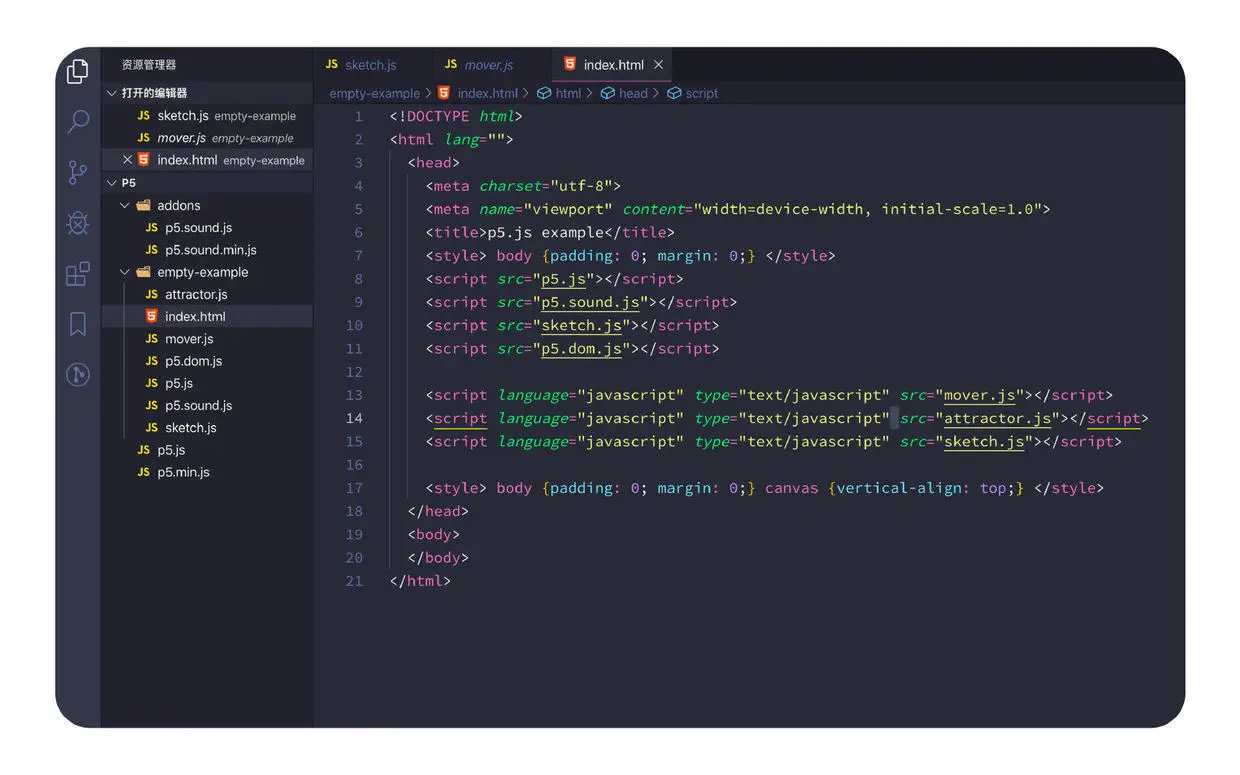
Task: Click empty-example in the breadcrumb
Action: (375, 93)
